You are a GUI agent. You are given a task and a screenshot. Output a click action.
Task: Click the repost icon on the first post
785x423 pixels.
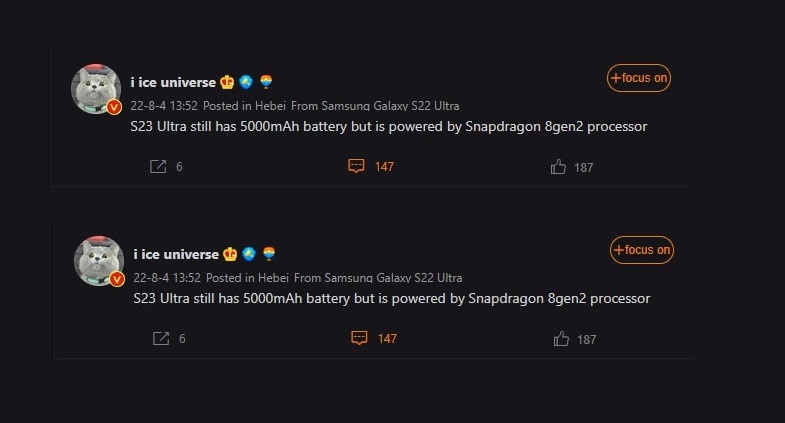coord(158,166)
